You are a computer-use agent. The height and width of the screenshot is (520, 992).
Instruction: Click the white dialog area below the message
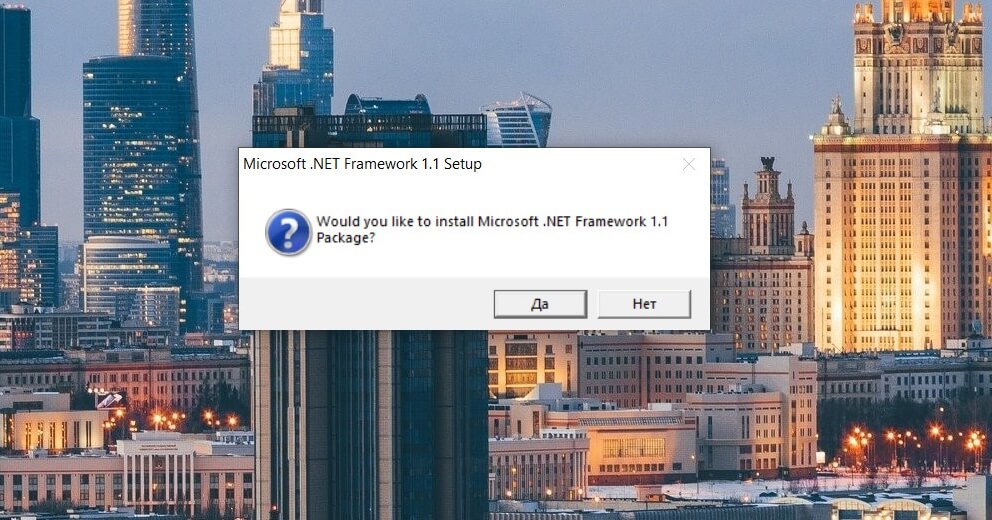click(x=474, y=263)
